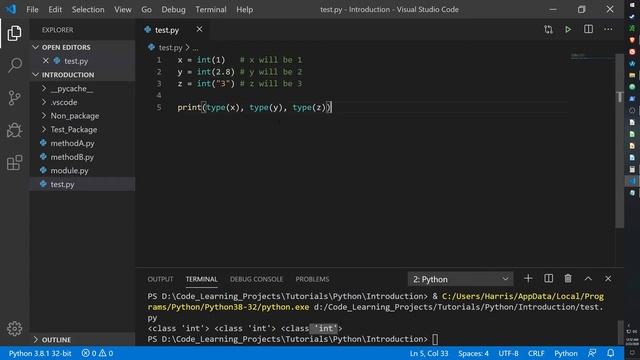Open the Explorer view in activity bar
The image size is (640, 360).
pos(14,33)
